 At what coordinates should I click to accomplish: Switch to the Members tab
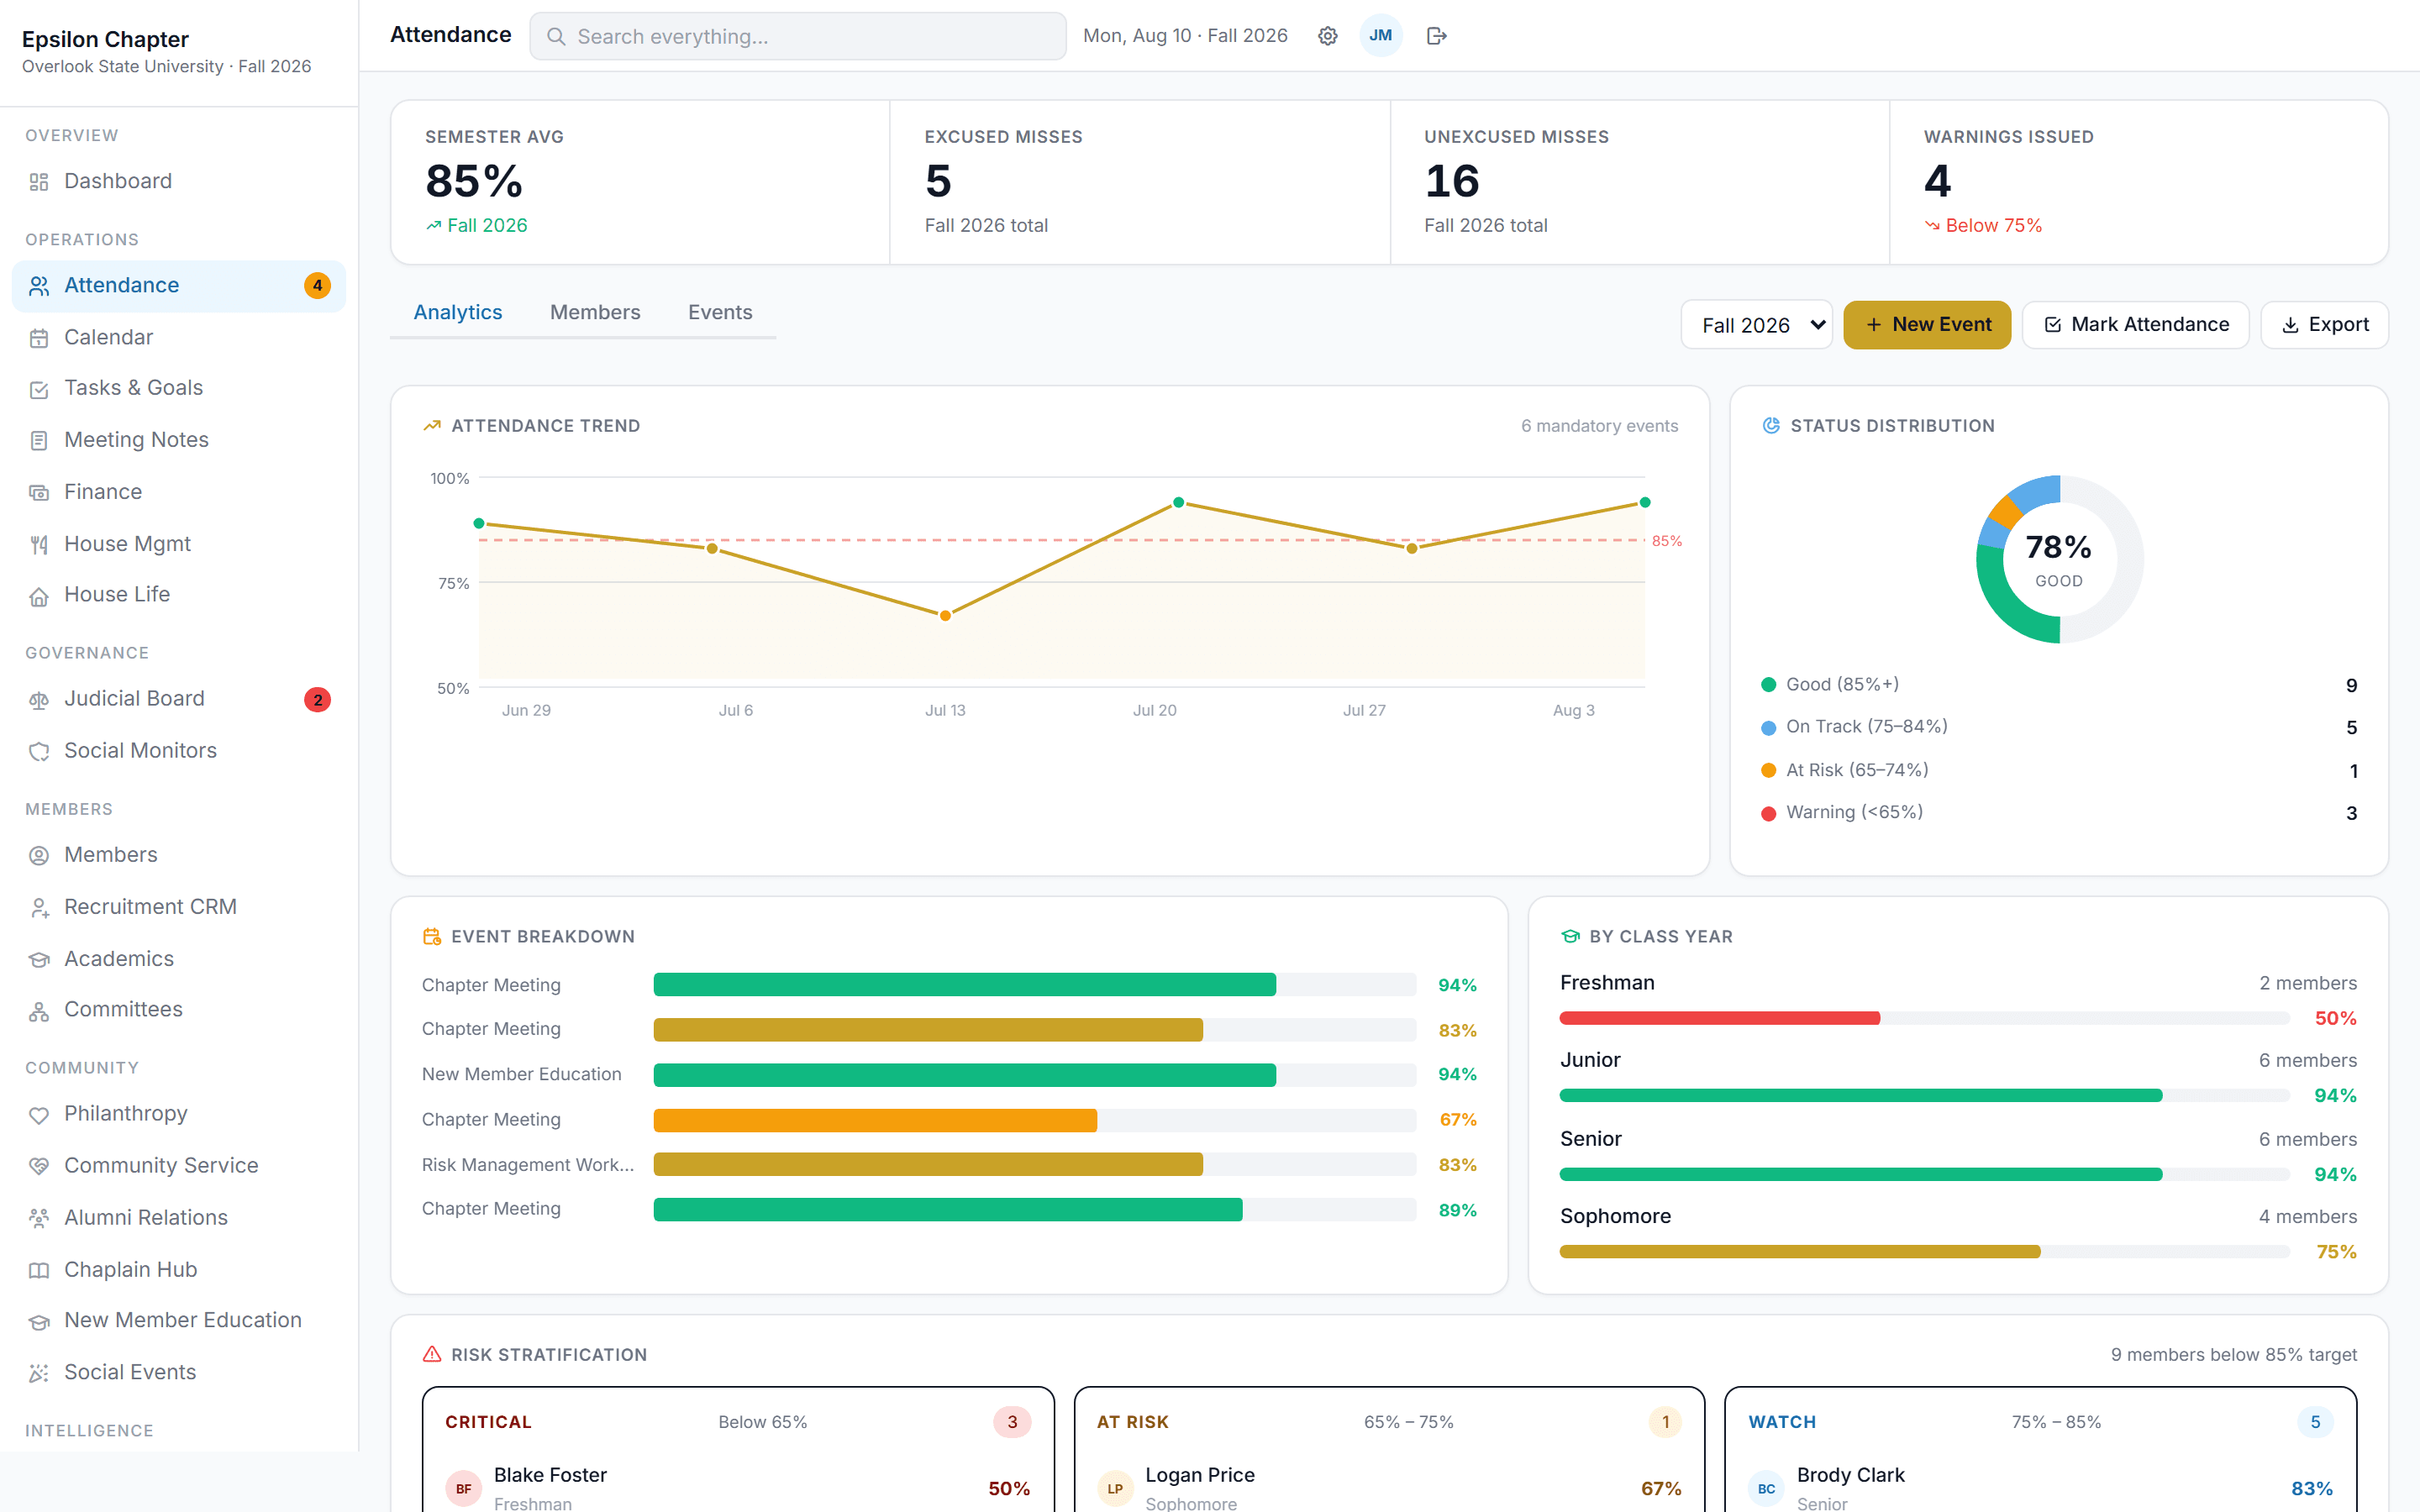click(595, 312)
